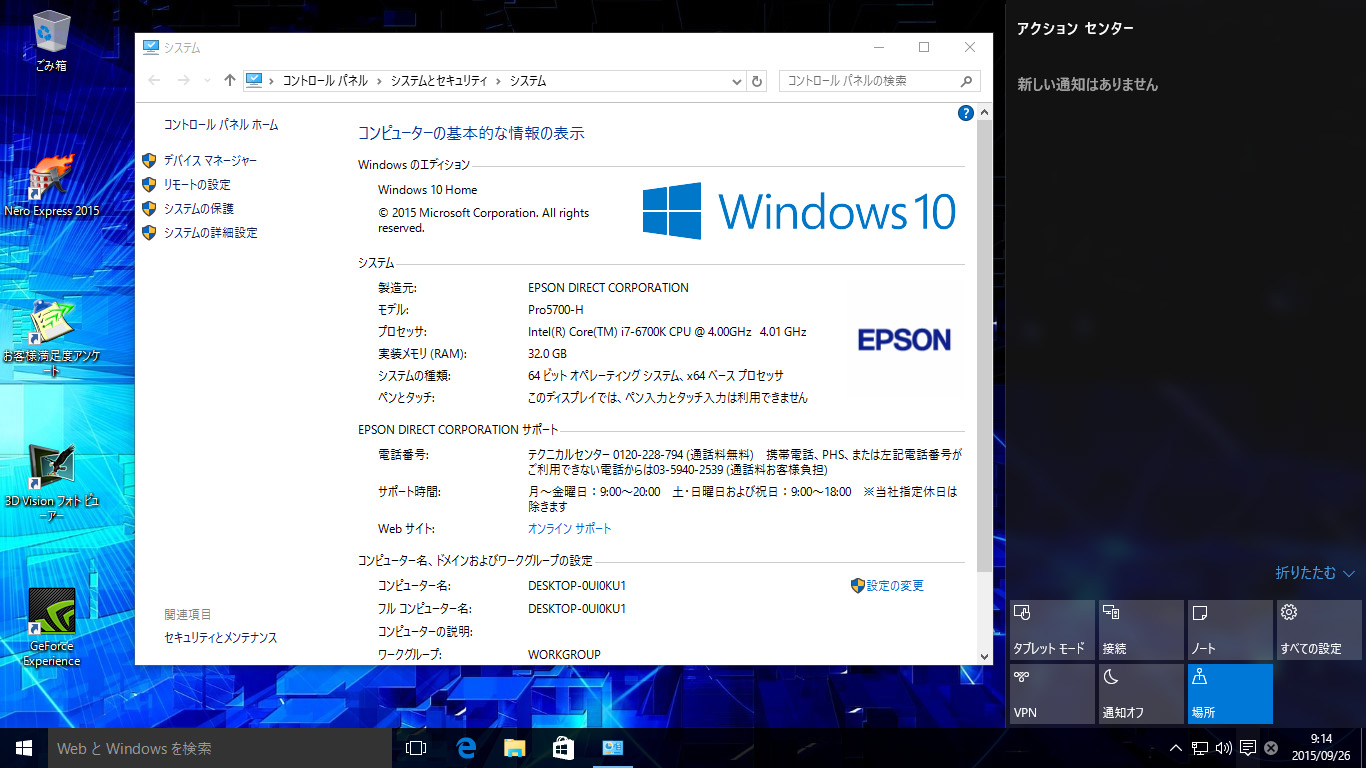1366x768 pixels.
Task: Click the volume speaker tray icon
Action: (1224, 748)
